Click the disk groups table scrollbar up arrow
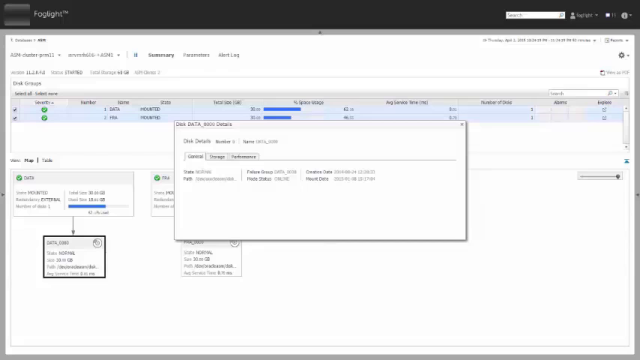 (626, 109)
